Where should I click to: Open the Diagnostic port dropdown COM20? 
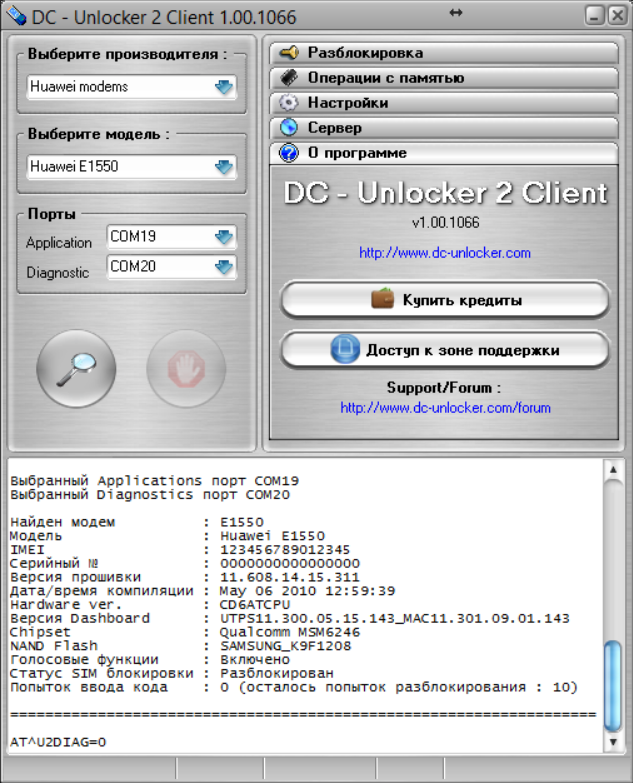[x=172, y=267]
